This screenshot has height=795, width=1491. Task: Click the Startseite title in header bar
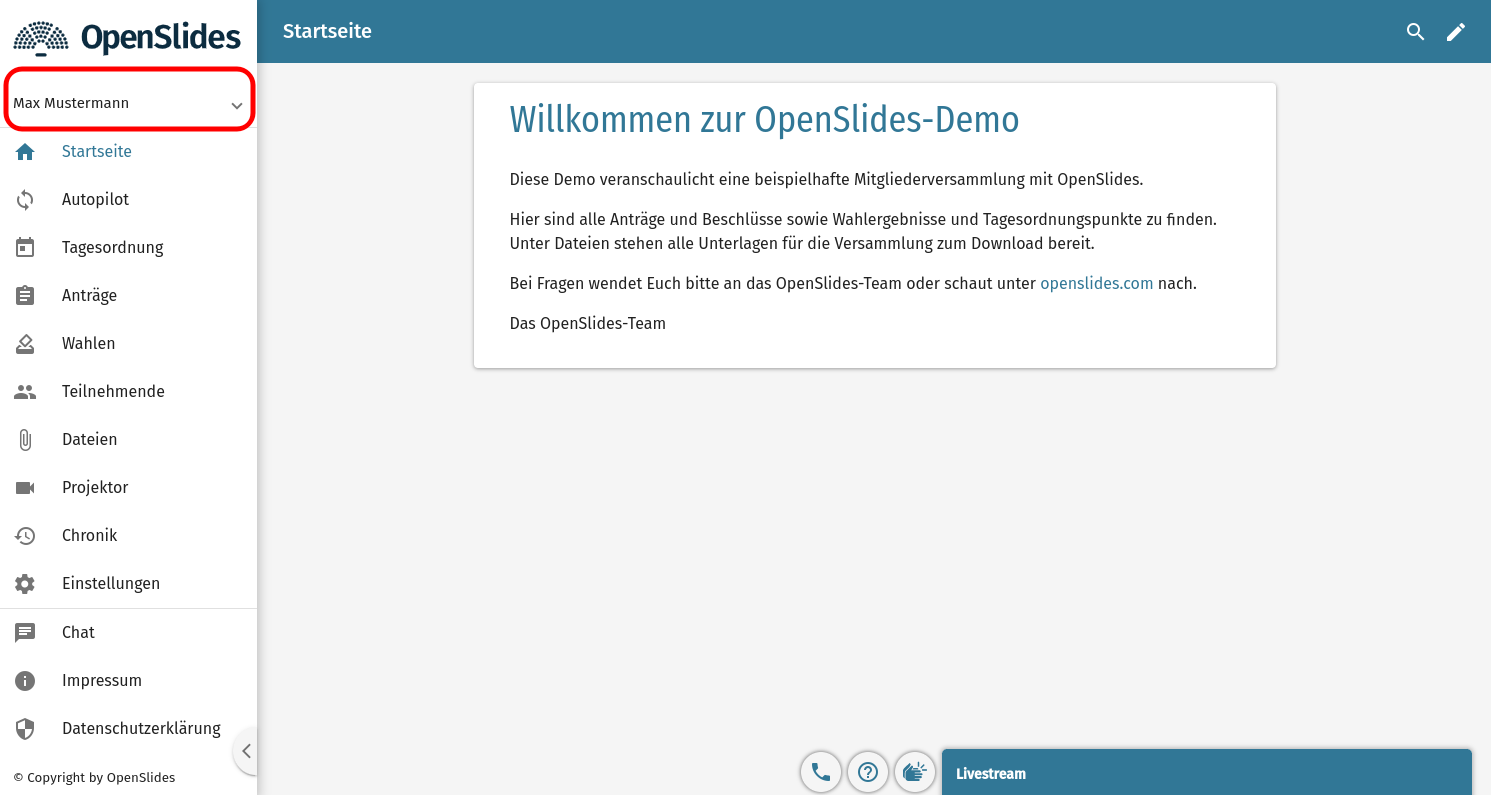327,32
